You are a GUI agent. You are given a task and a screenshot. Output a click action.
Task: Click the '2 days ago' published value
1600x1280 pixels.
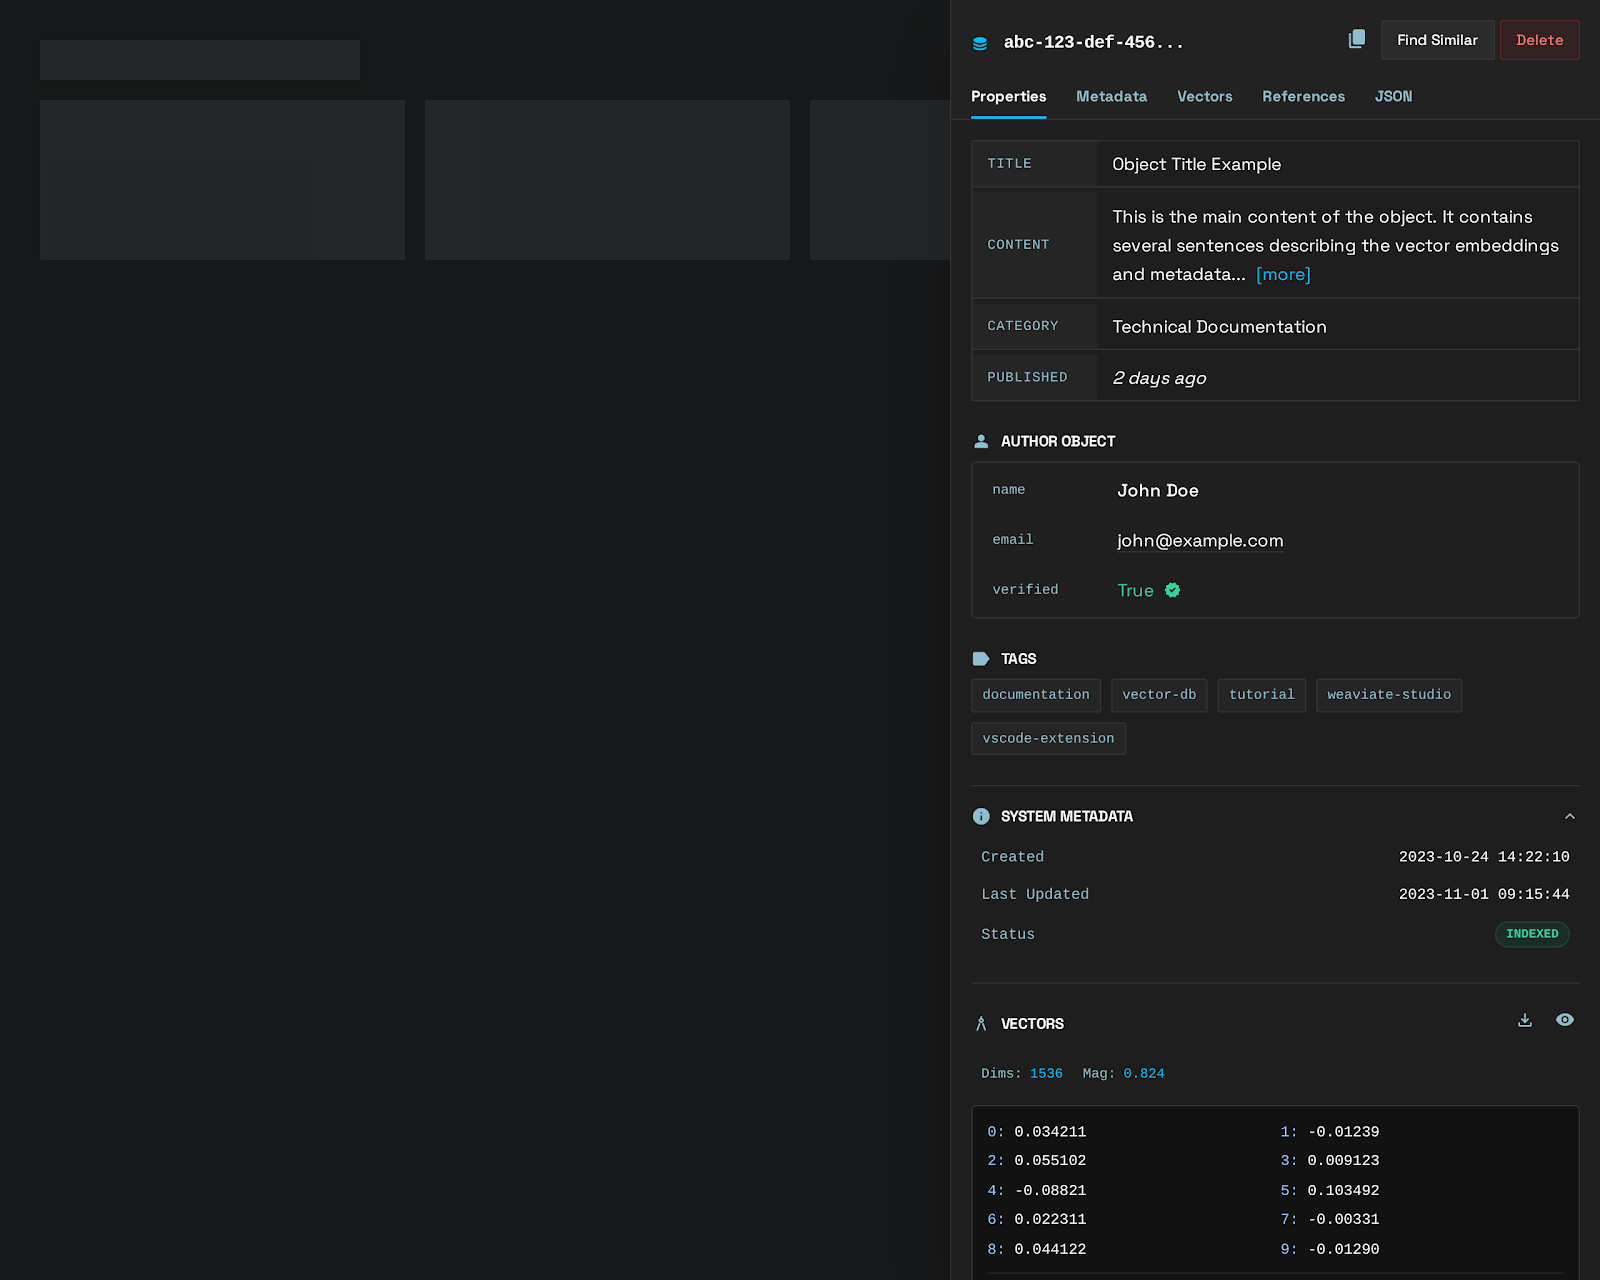pyautogui.click(x=1159, y=378)
